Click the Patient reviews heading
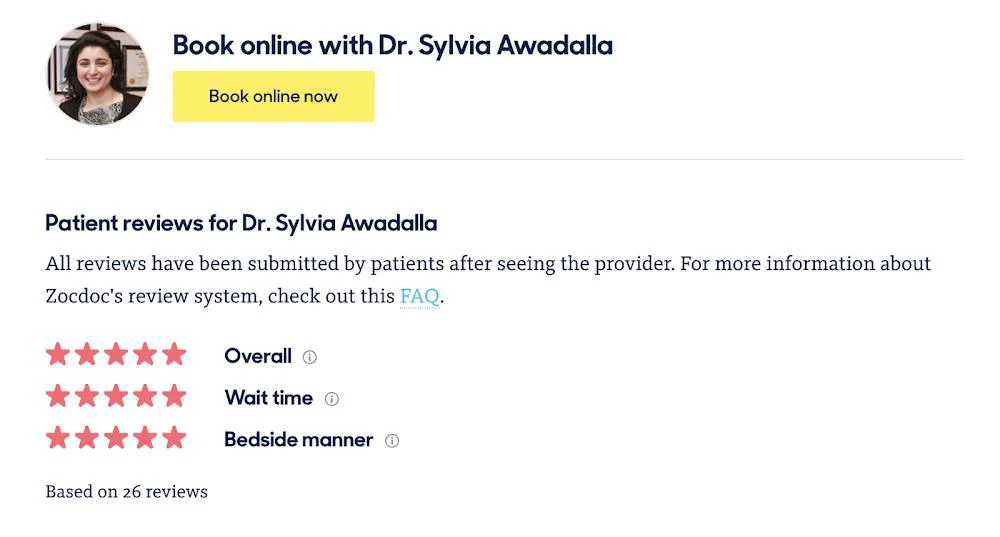This screenshot has height=537, width=1000. coord(241,223)
